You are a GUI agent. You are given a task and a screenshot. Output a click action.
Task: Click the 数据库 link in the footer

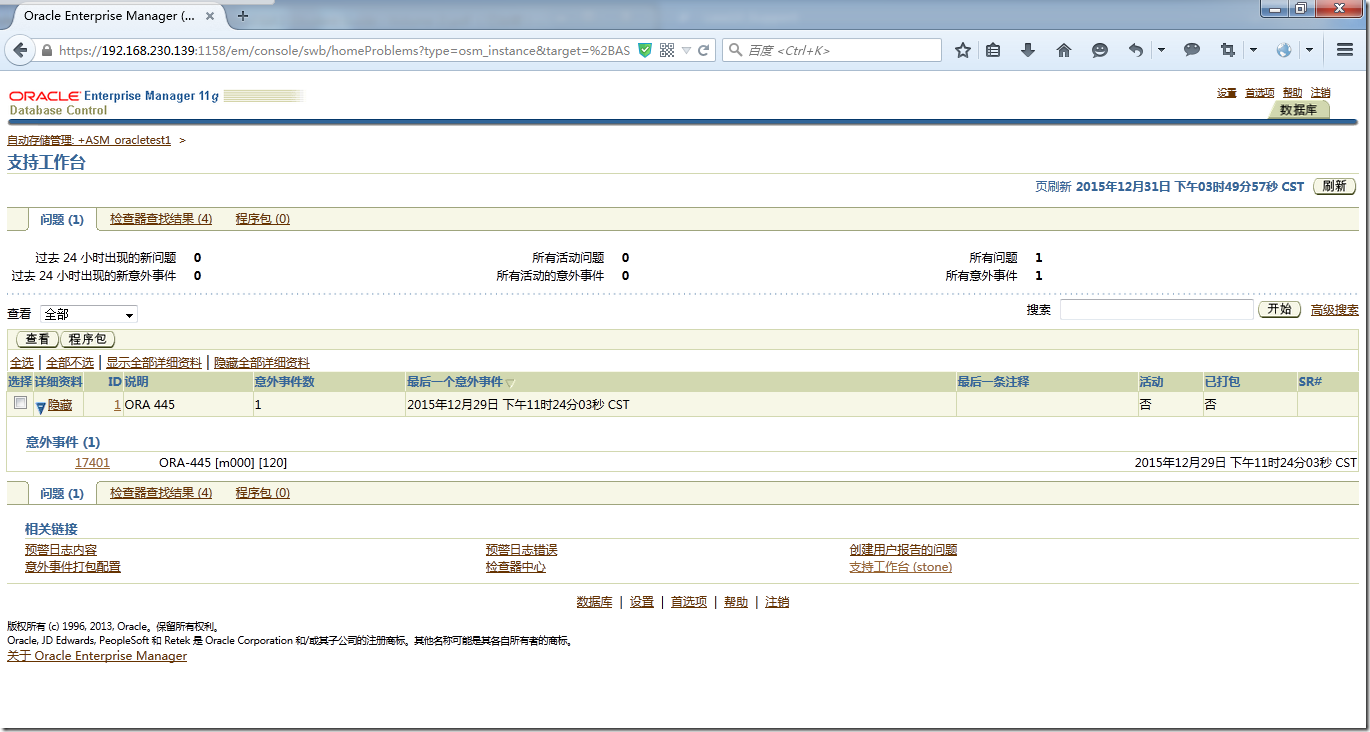coord(595,602)
